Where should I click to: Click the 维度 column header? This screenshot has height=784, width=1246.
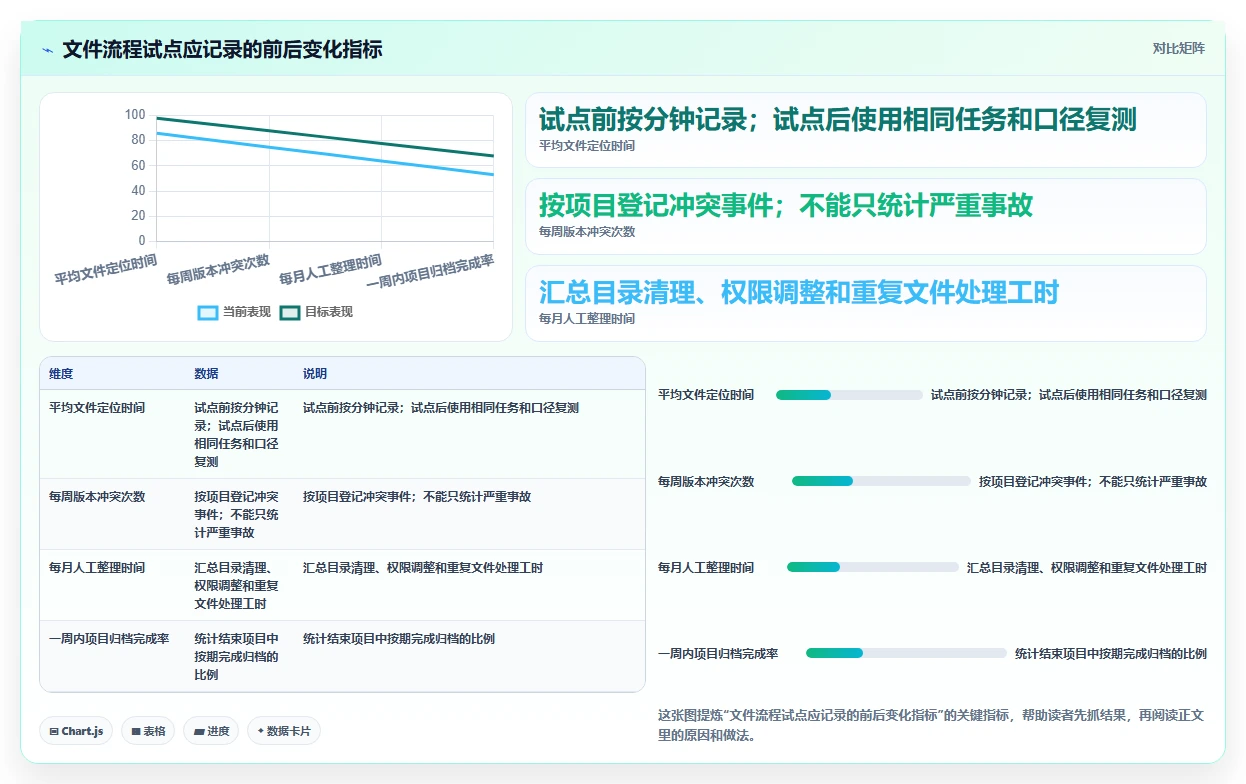tap(61, 373)
